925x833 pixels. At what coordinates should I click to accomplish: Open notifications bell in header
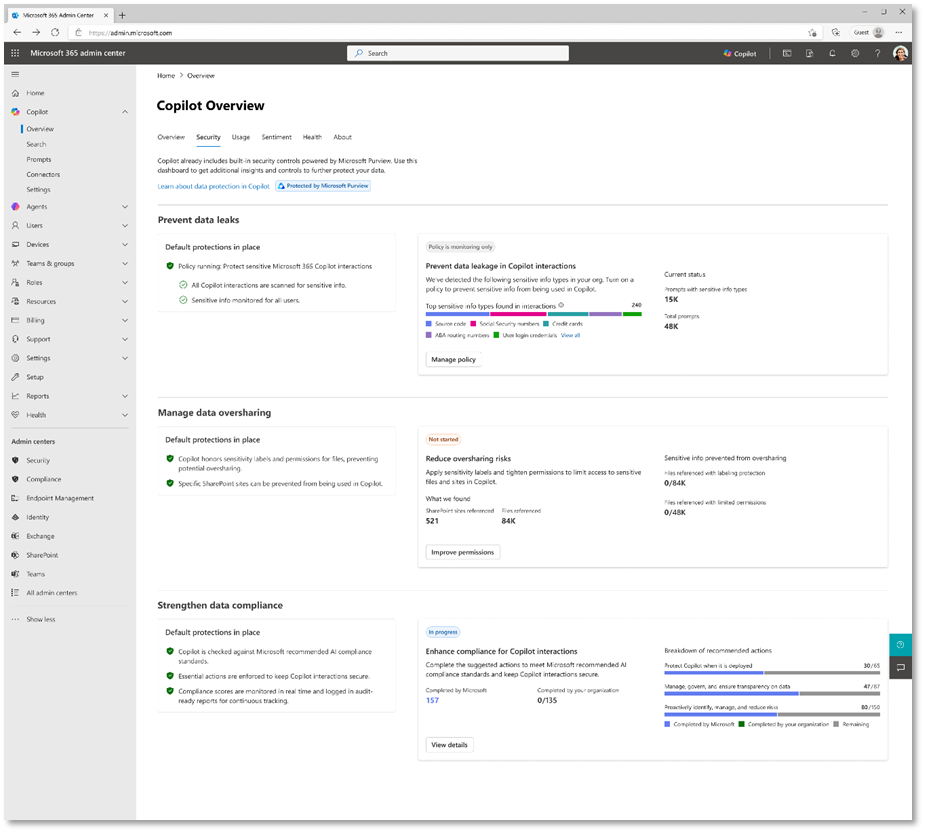[x=832, y=53]
